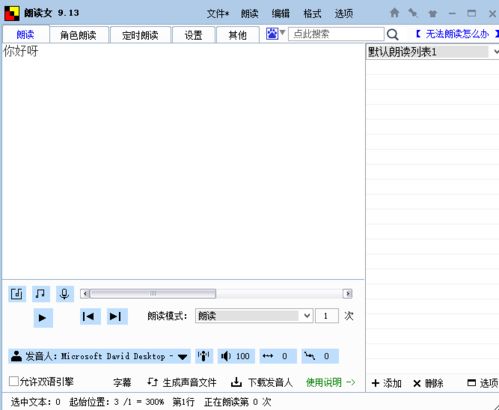Switch to the 定时朗读 tab
The width and height of the screenshot is (499, 410).
pos(140,35)
